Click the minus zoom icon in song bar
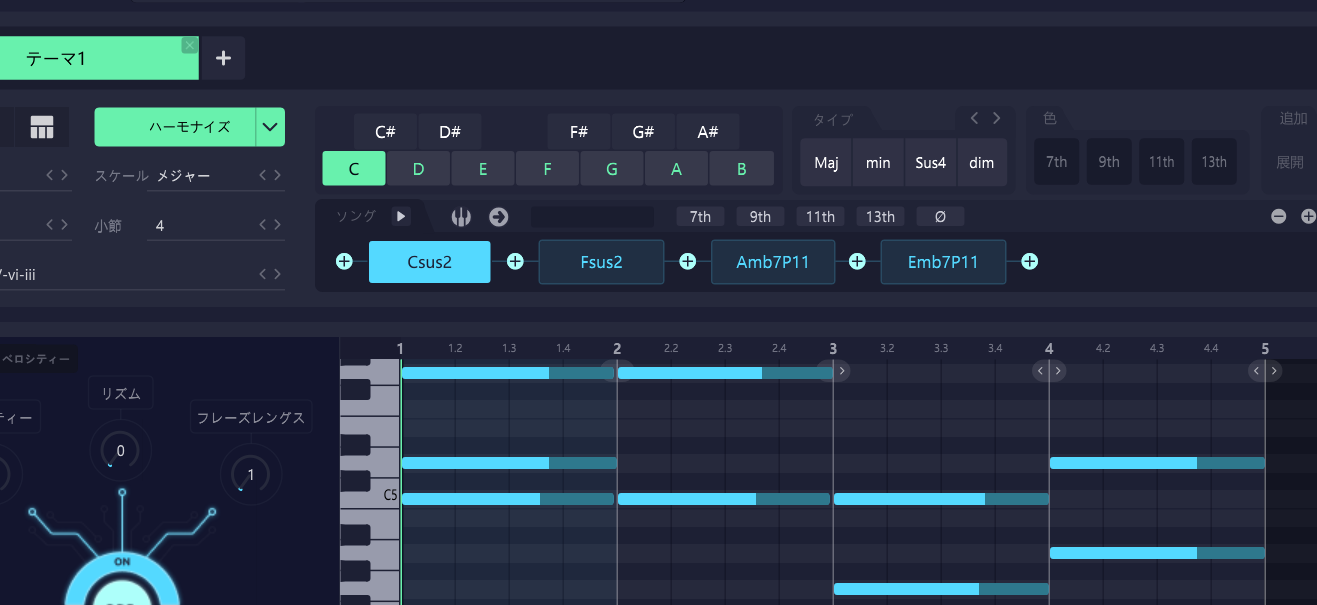Image resolution: width=1317 pixels, height=605 pixels. tap(1278, 217)
